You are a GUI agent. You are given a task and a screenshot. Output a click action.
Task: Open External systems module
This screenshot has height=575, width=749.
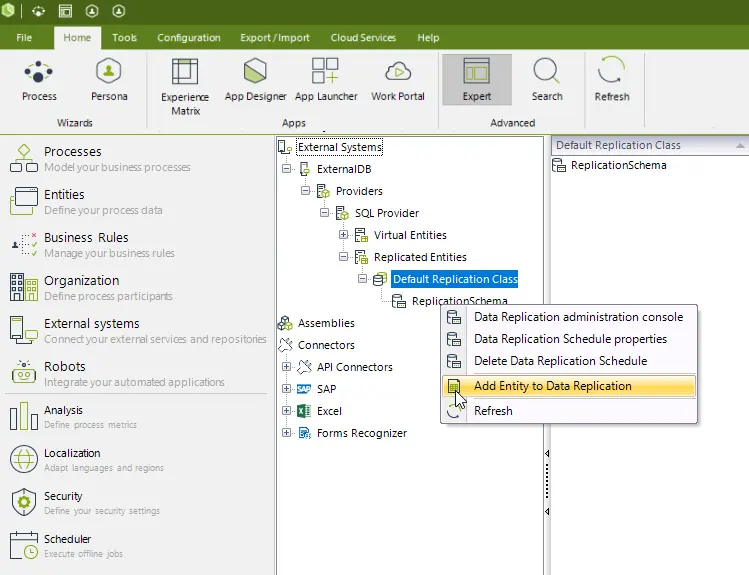pos(138,330)
